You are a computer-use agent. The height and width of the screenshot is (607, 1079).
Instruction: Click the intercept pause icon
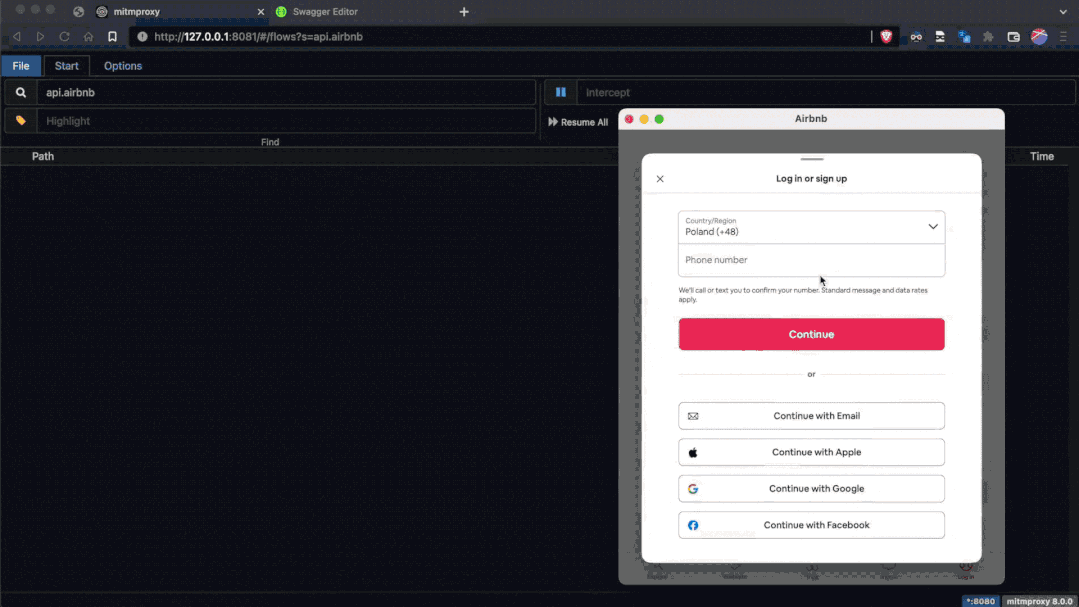[561, 92]
